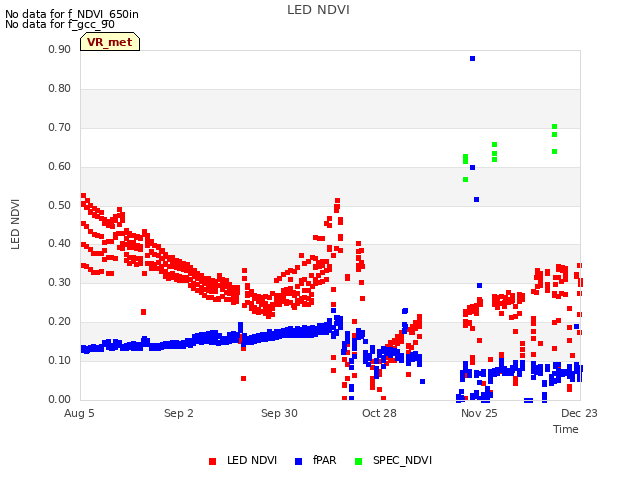640x480 pixels.
Task: Click the 0.50 y-axis tick label
Action: (60, 205)
